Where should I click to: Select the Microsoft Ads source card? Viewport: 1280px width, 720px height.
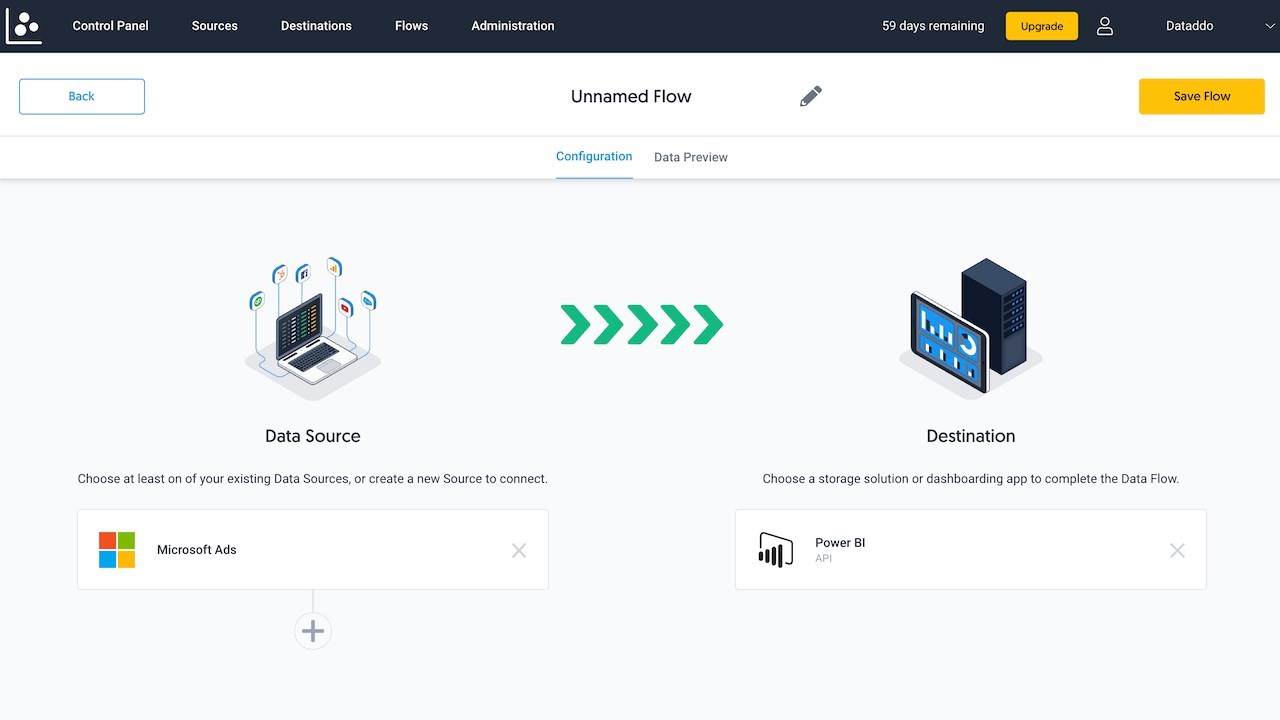313,550
